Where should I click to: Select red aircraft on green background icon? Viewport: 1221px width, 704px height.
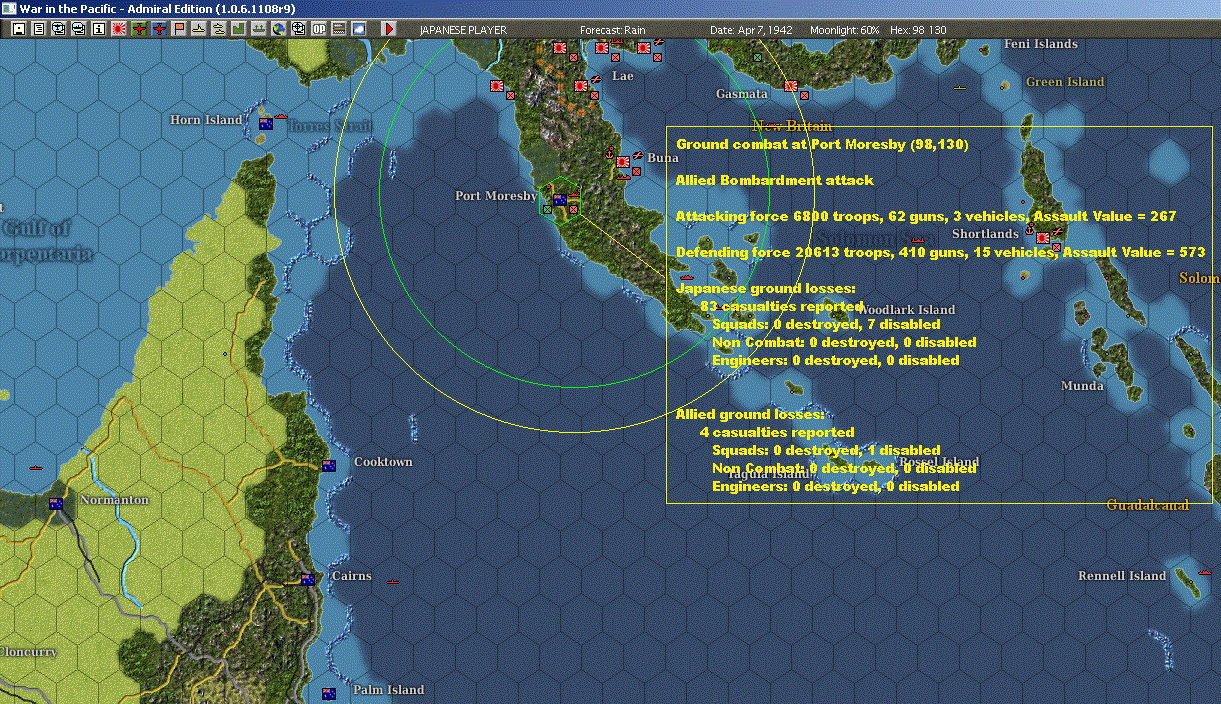pyautogui.click(x=139, y=29)
